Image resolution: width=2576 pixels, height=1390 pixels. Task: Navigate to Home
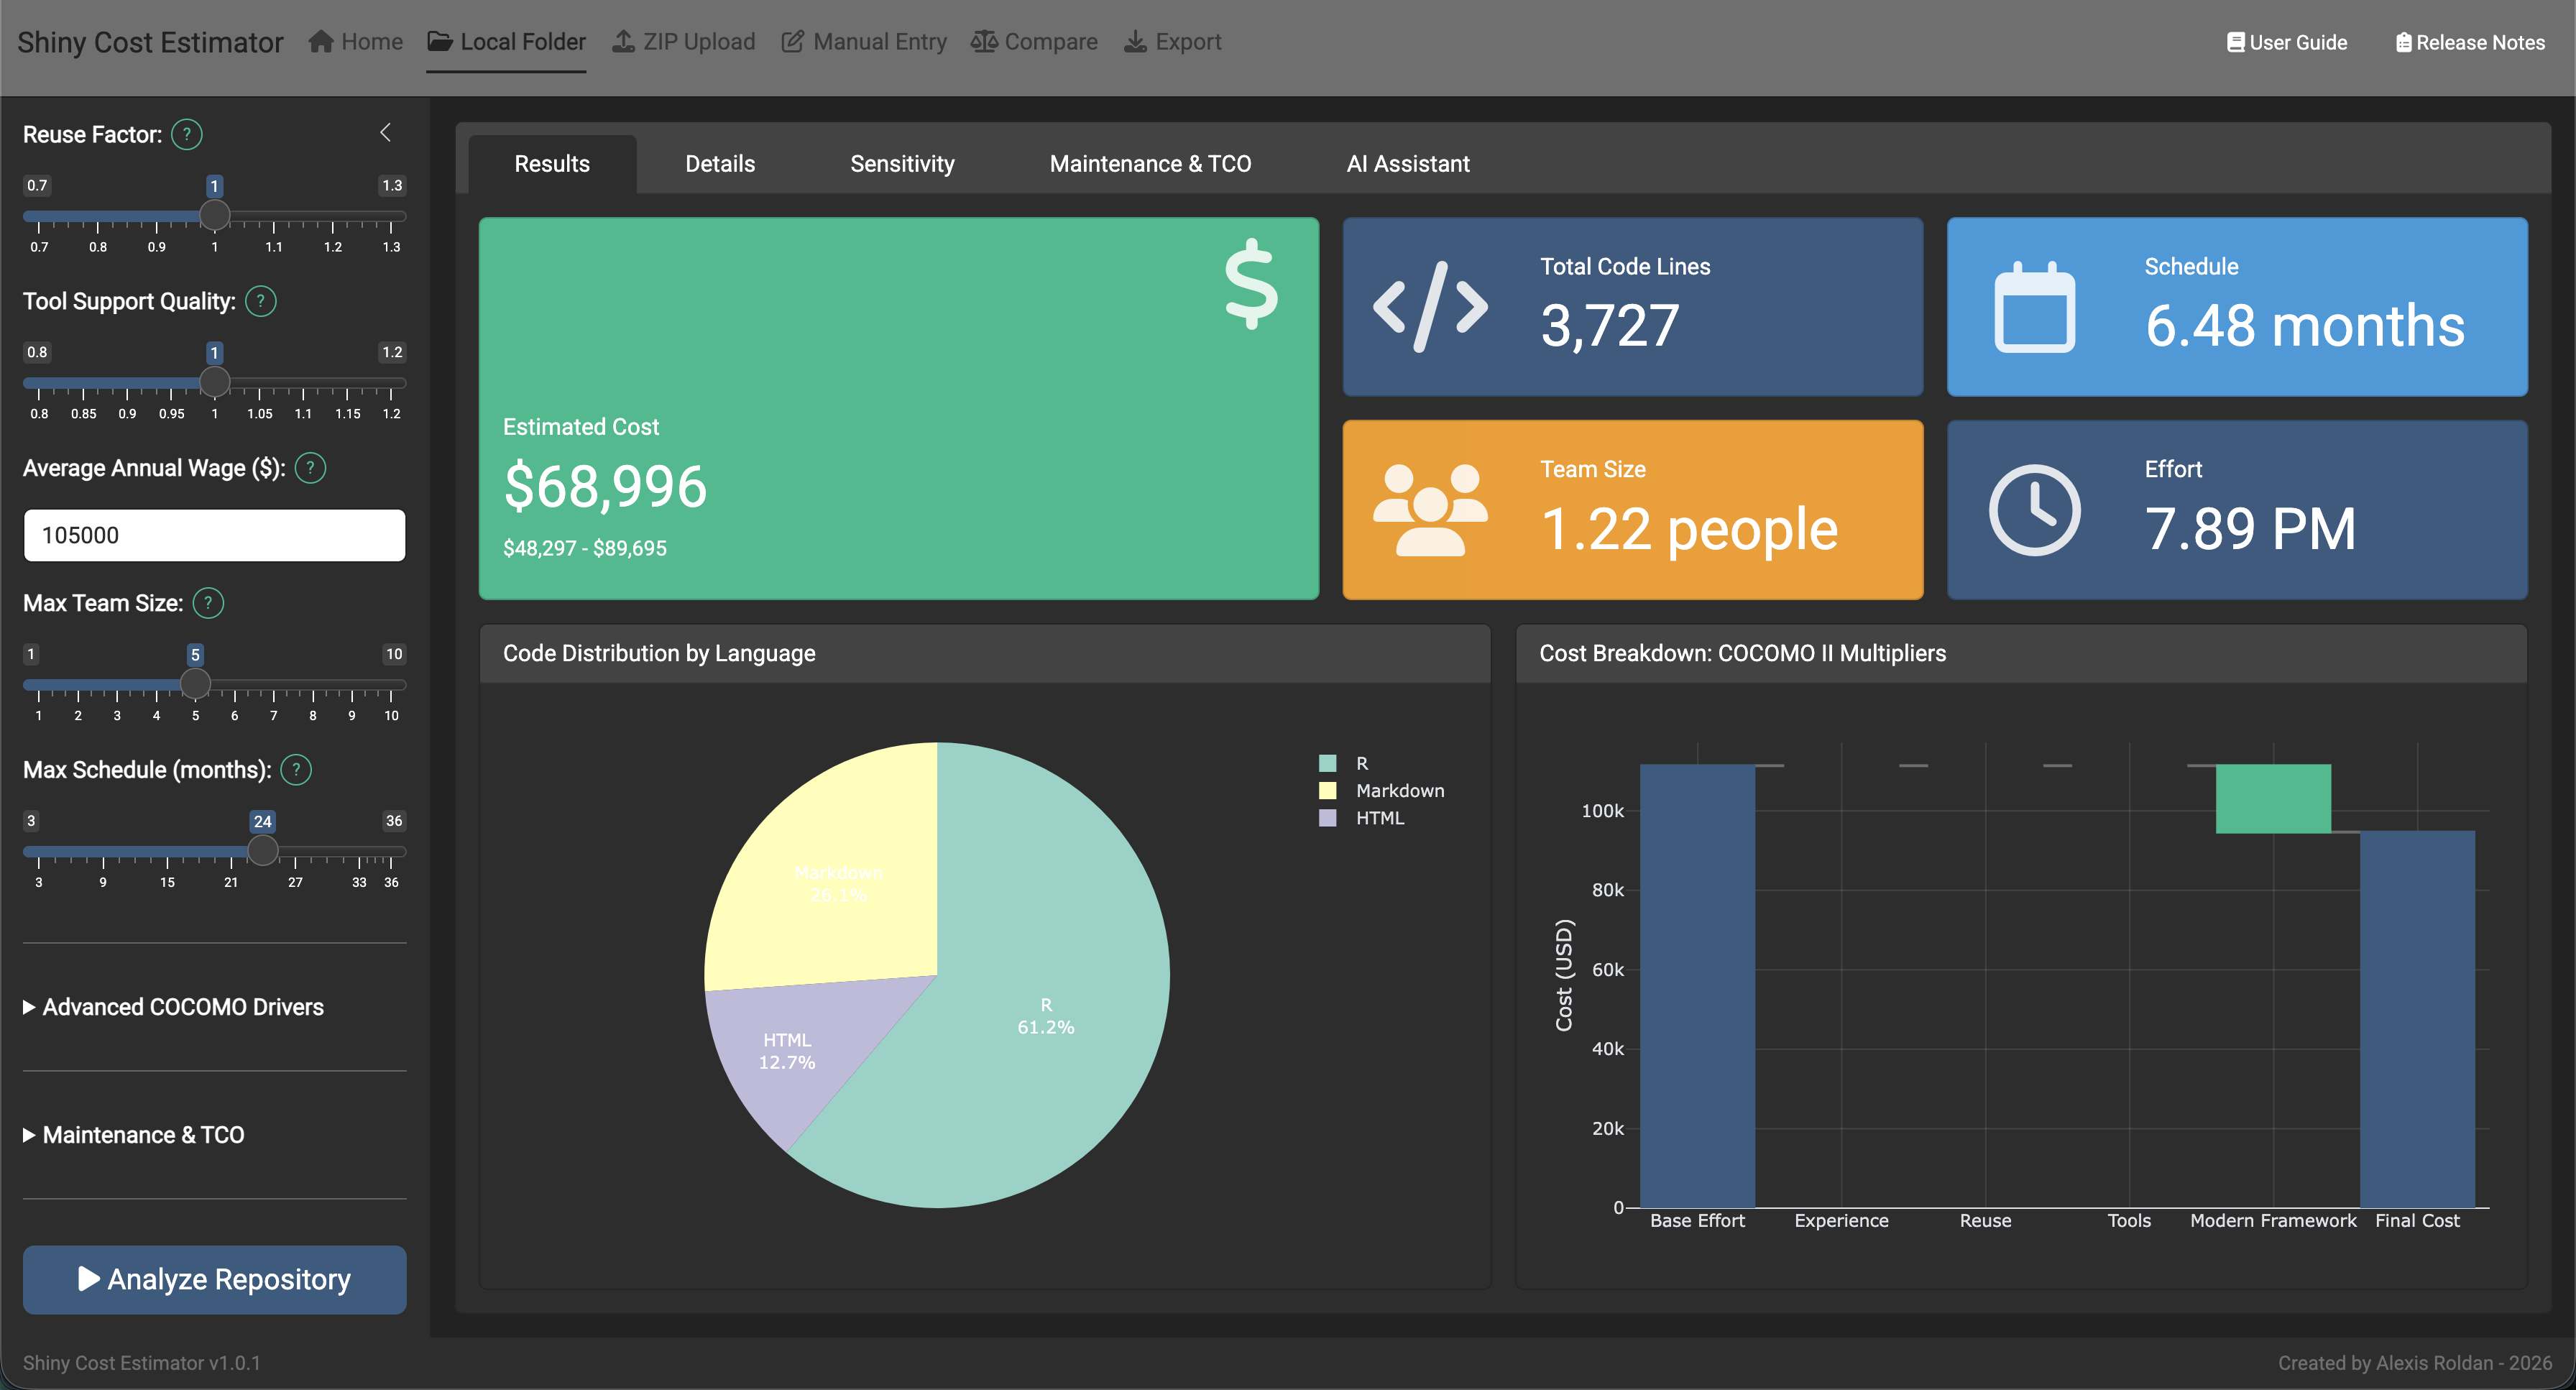coord(356,41)
